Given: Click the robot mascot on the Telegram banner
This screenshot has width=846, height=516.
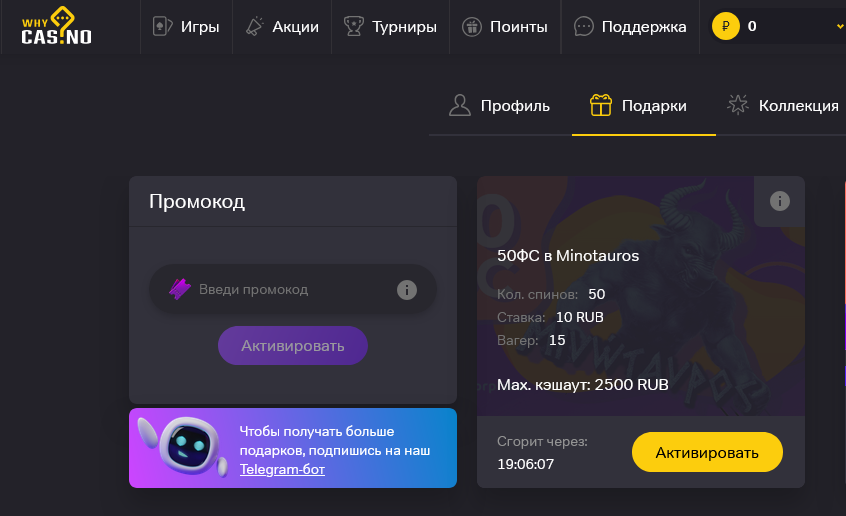Looking at the screenshot, I should [183, 446].
